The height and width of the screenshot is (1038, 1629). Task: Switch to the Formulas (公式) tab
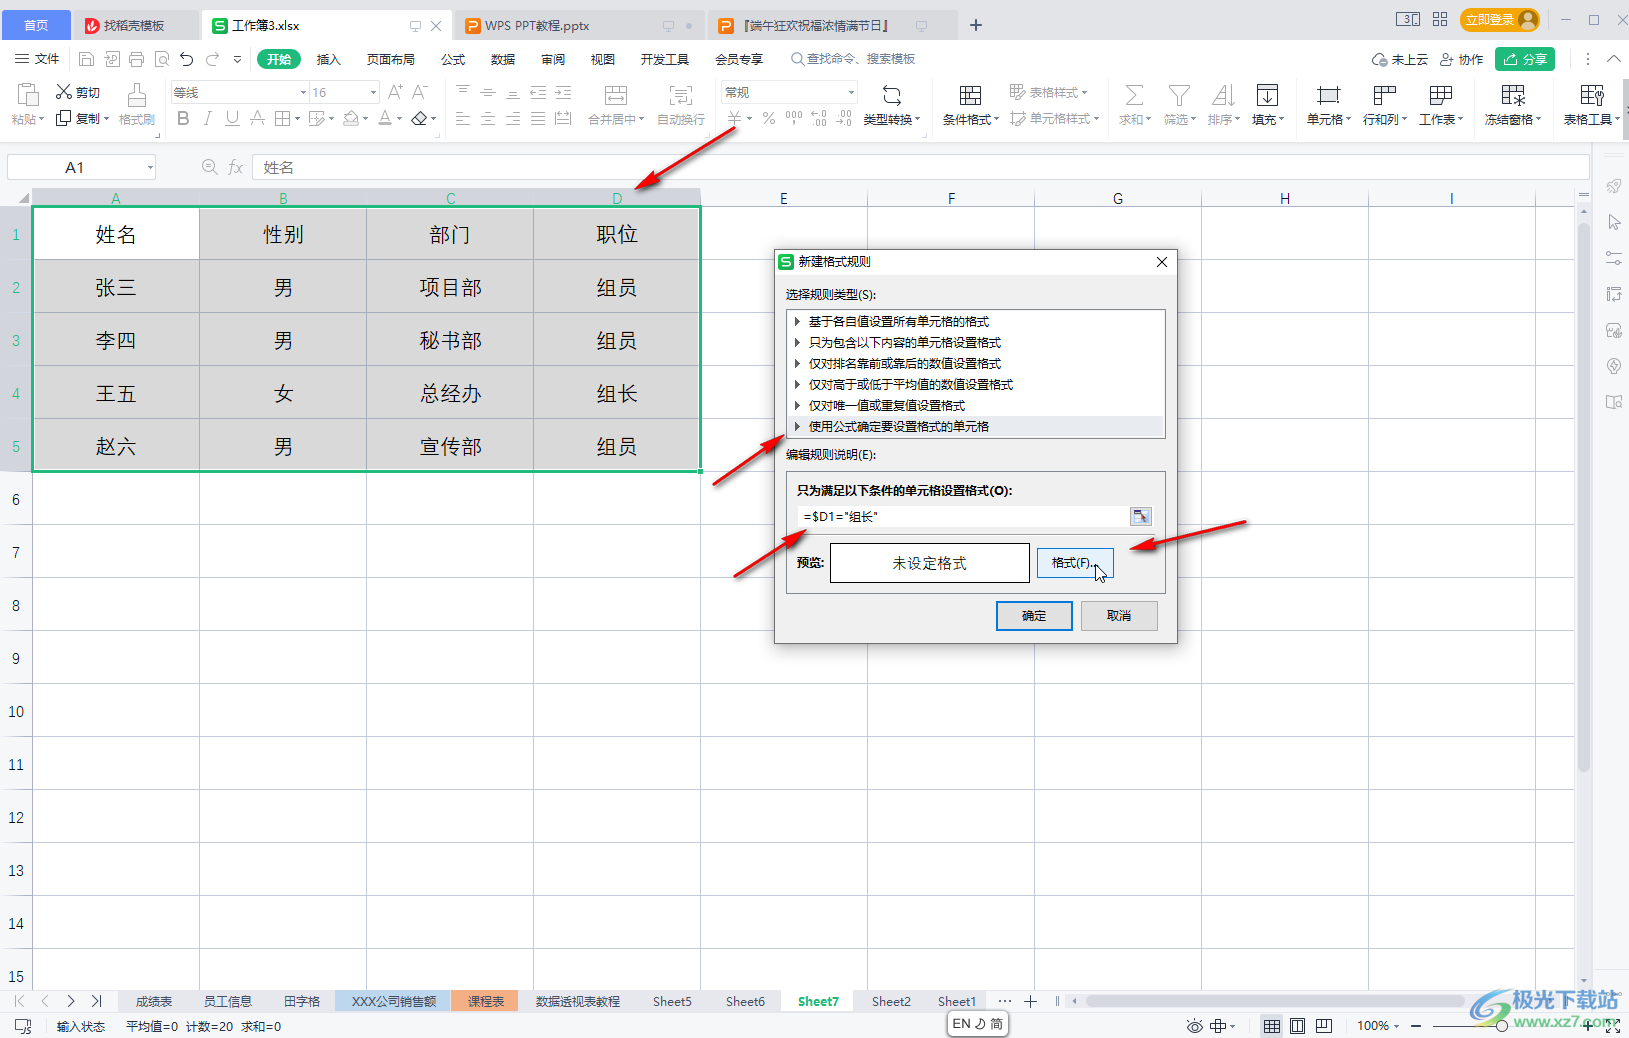coord(453,59)
